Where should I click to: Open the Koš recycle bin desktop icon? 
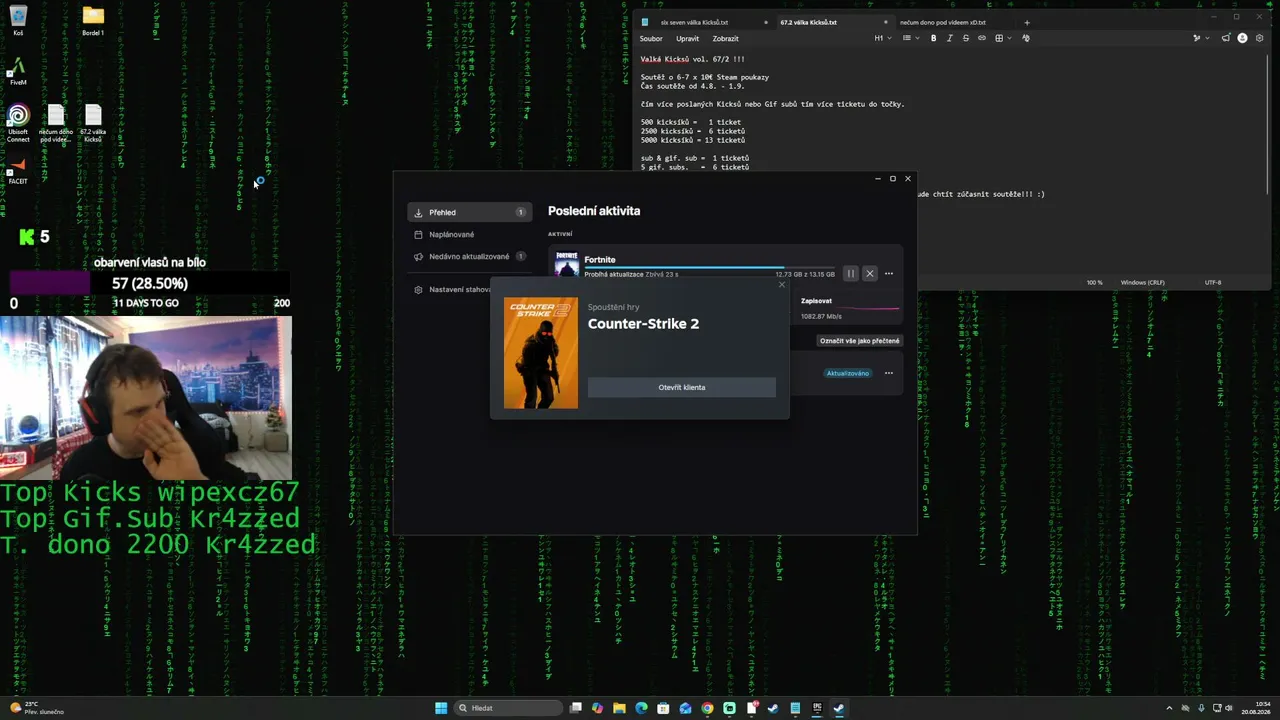click(18, 20)
